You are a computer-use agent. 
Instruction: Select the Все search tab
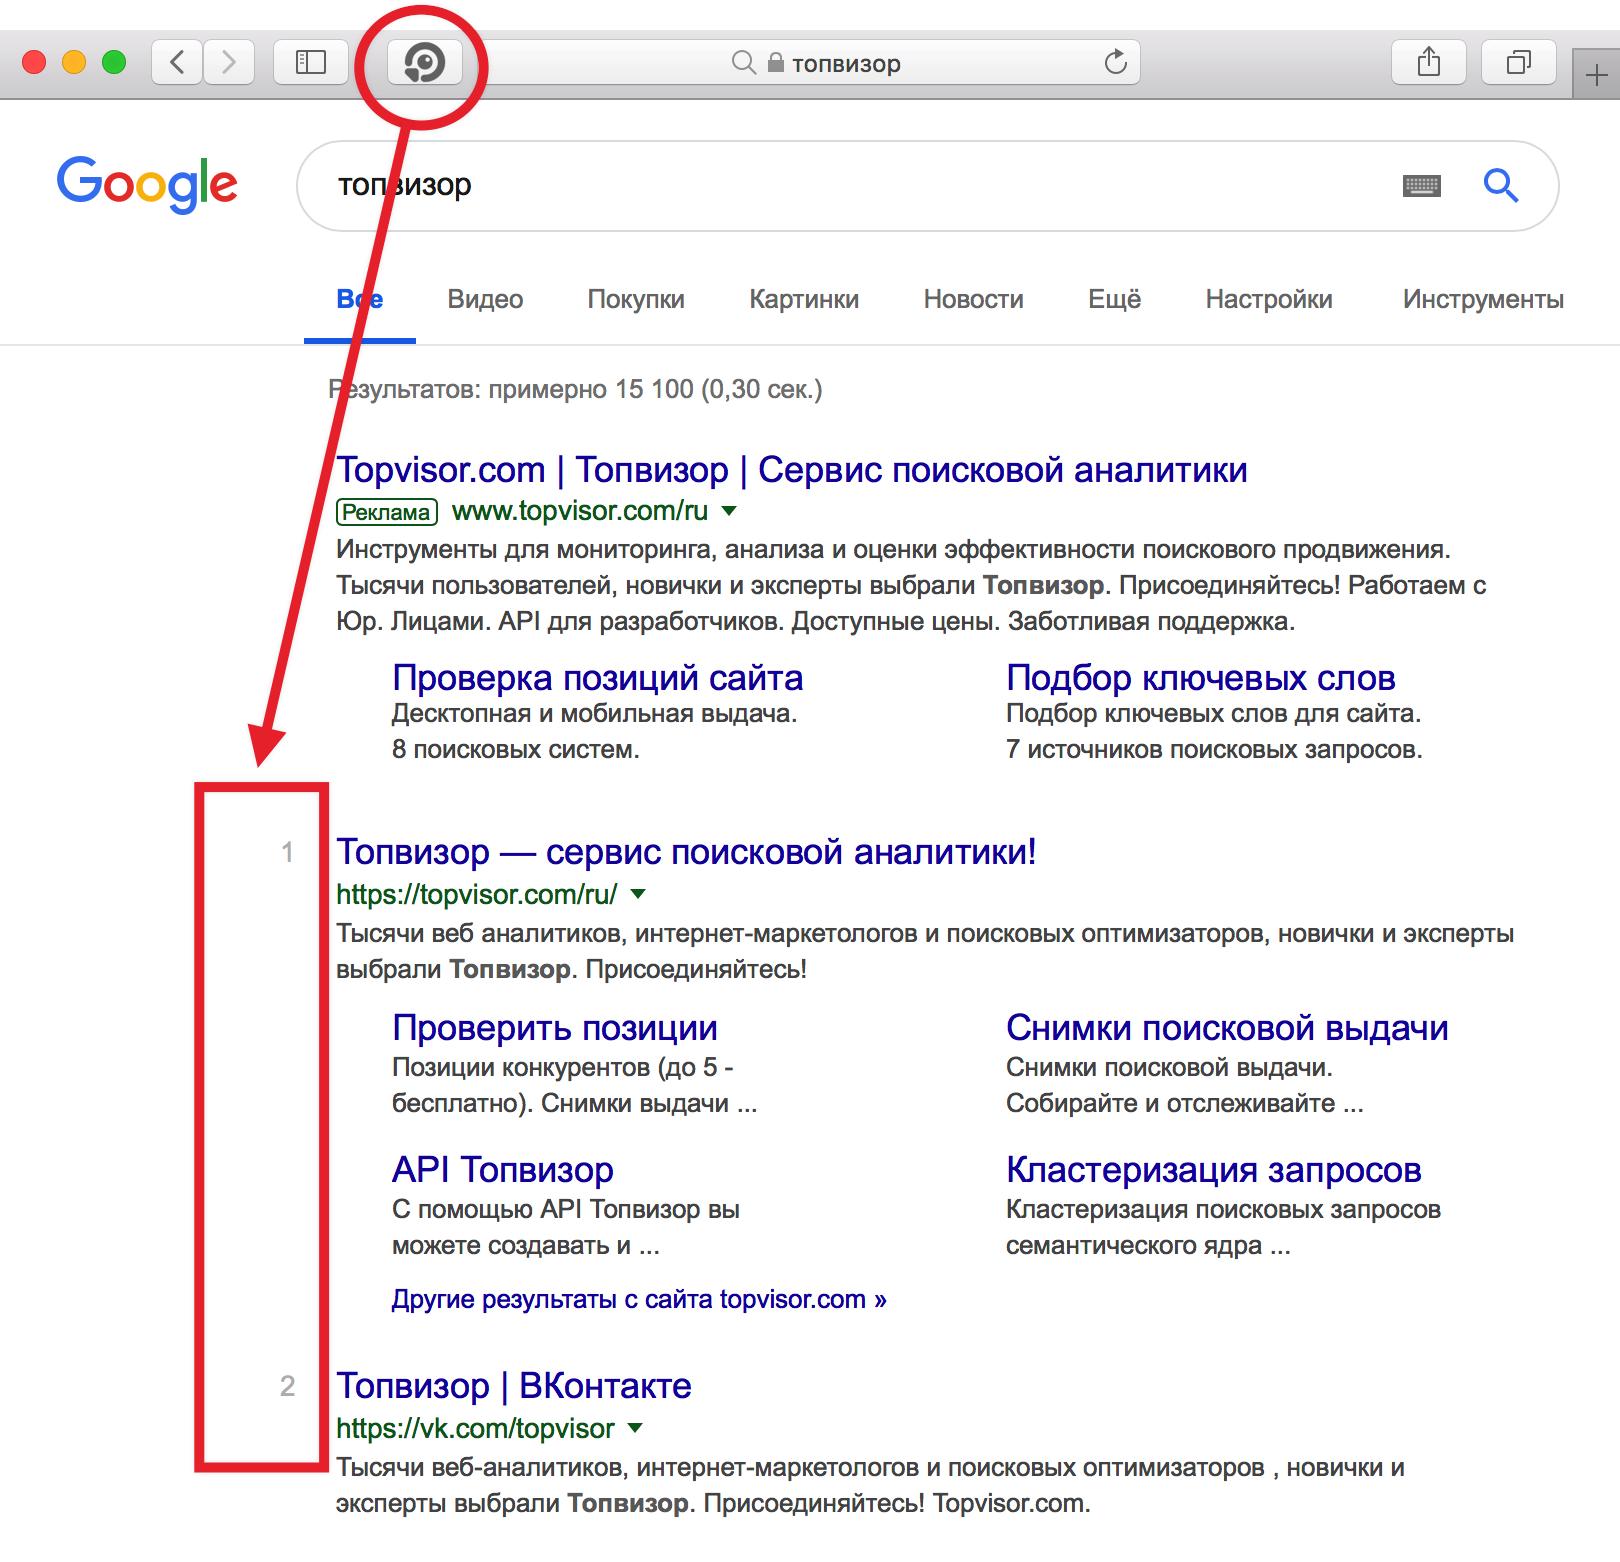pyautogui.click(x=360, y=299)
